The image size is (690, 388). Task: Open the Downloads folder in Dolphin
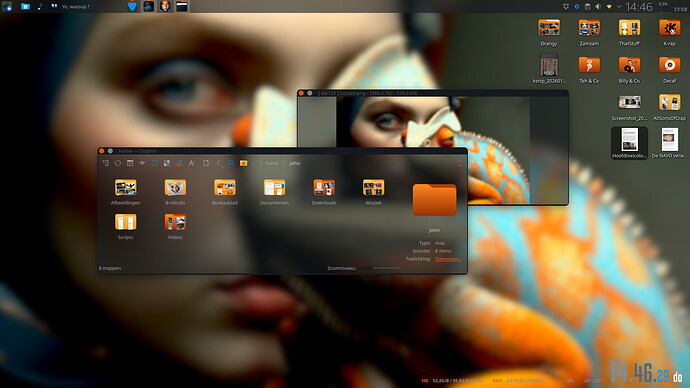tap(324, 192)
